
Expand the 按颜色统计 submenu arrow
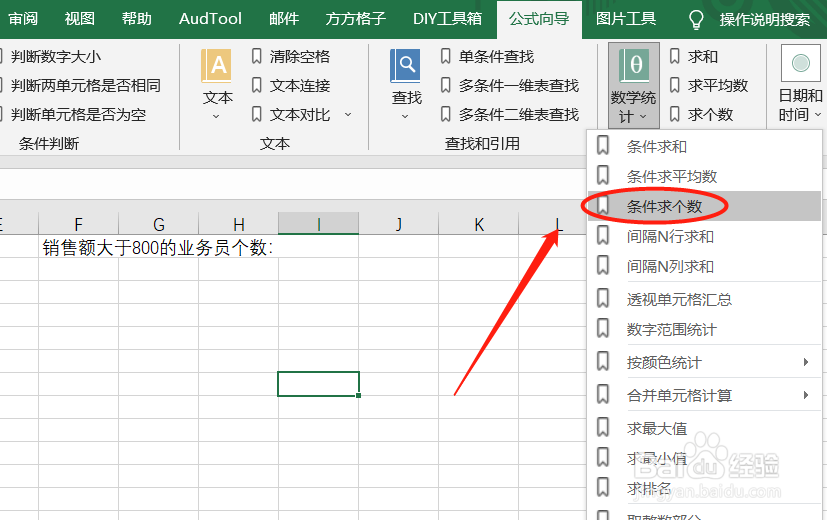[x=806, y=362]
